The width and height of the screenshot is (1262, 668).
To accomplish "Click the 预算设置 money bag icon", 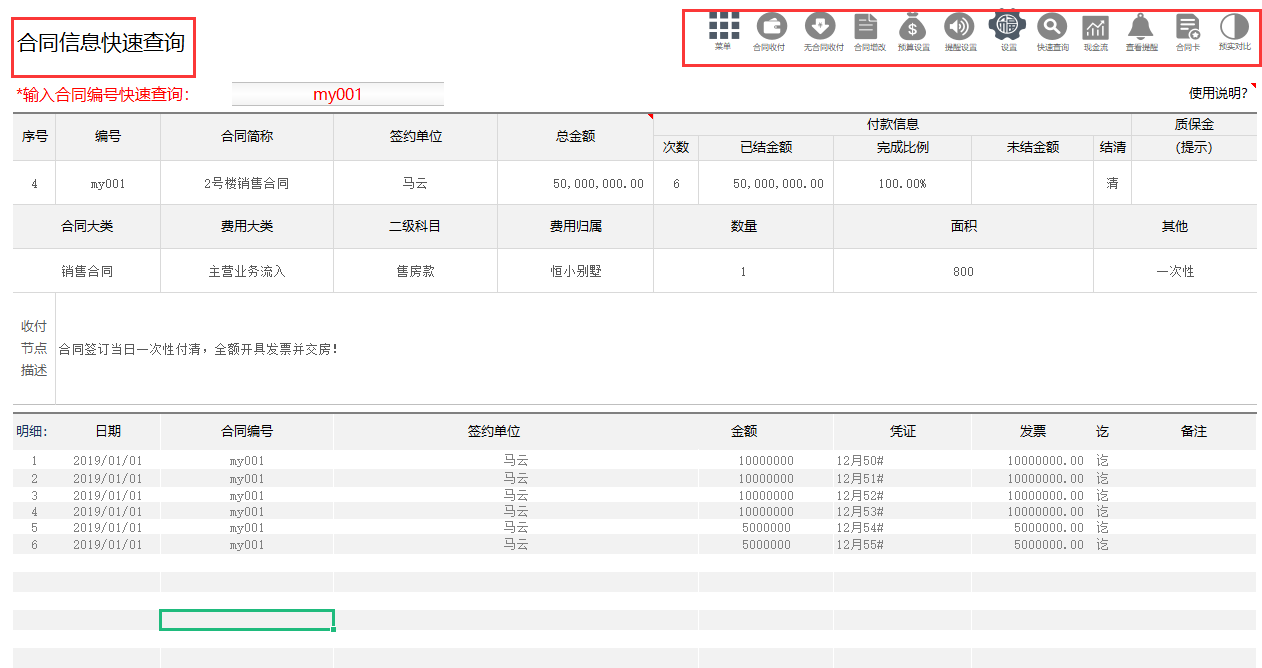I will [912, 28].
